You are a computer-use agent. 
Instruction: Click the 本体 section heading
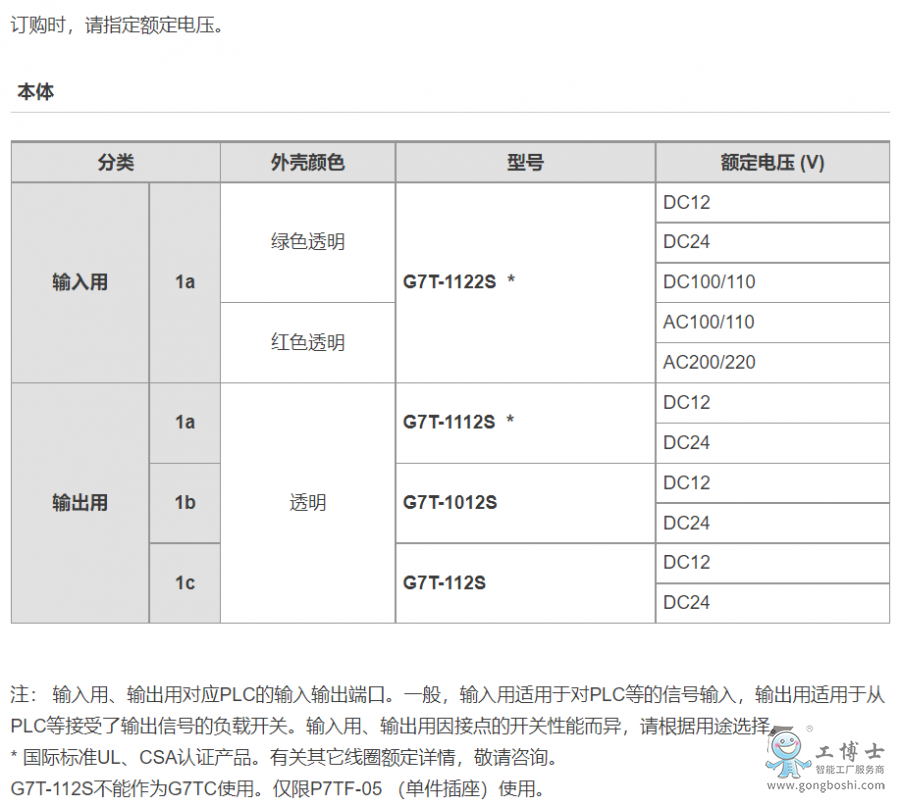(36, 90)
